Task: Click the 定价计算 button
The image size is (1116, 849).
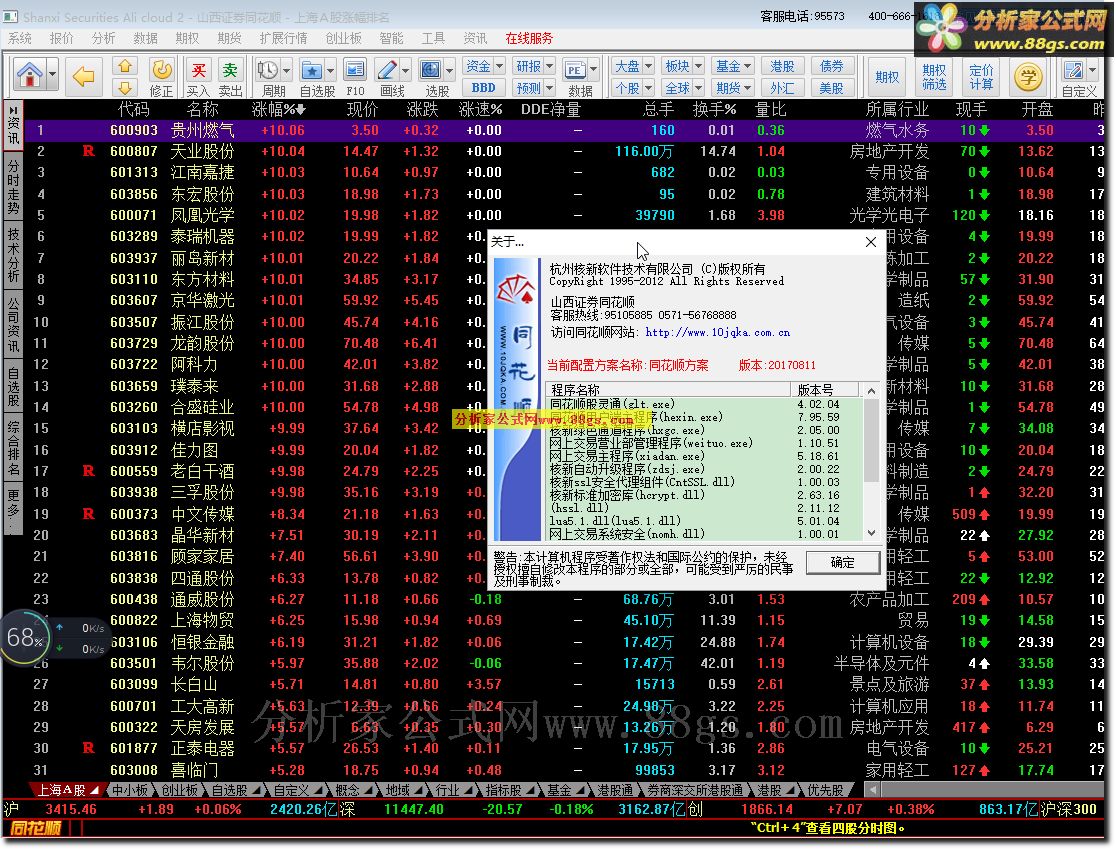Action: 981,77
